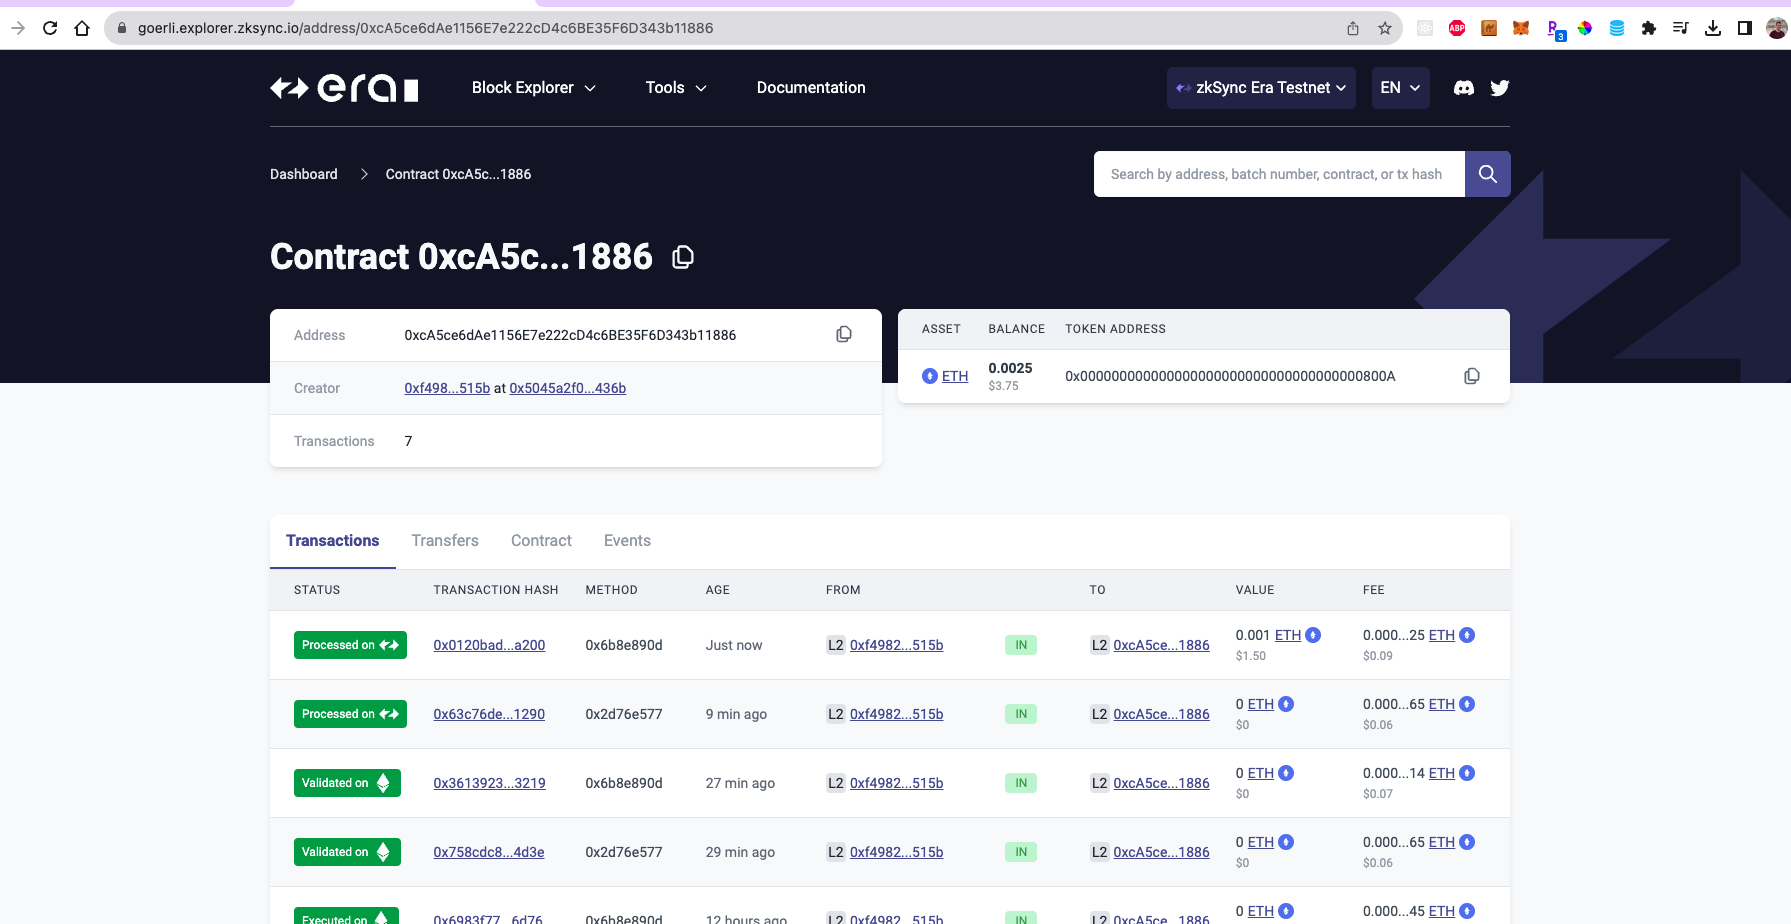Bookmark this page with star icon
The height and width of the screenshot is (924, 1791).
(1385, 28)
